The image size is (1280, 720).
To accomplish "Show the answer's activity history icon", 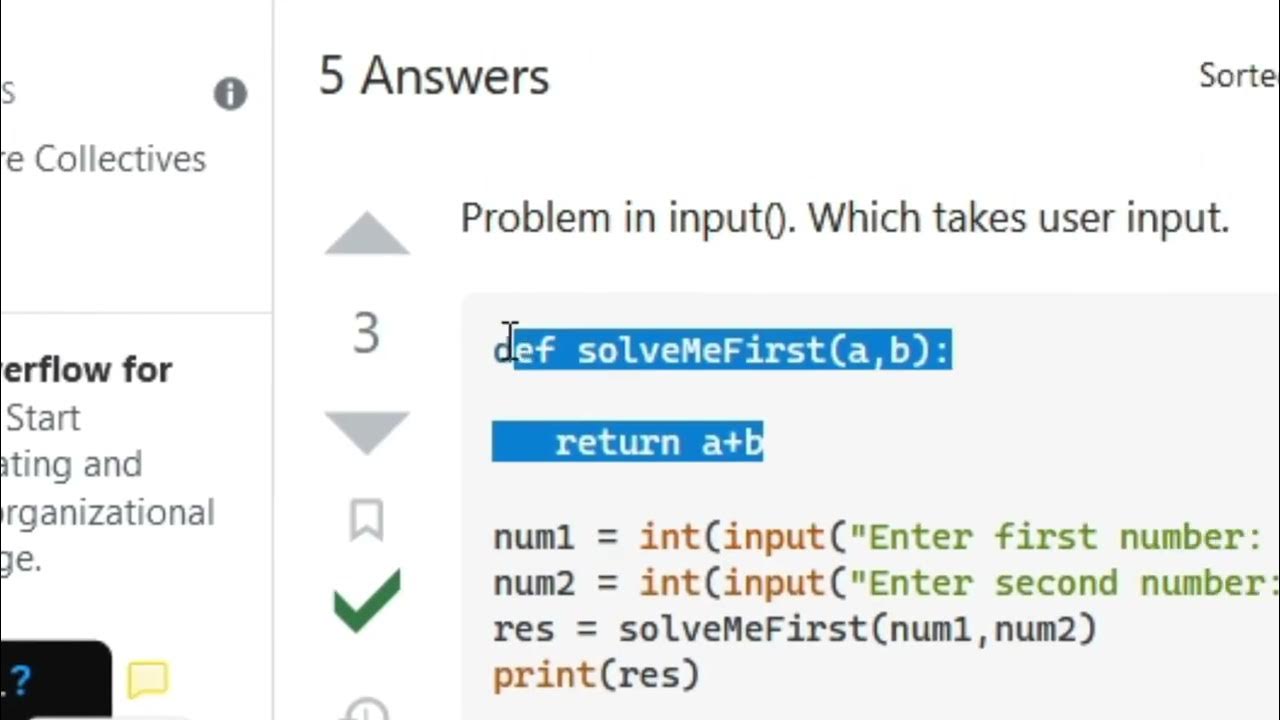I will [366, 710].
